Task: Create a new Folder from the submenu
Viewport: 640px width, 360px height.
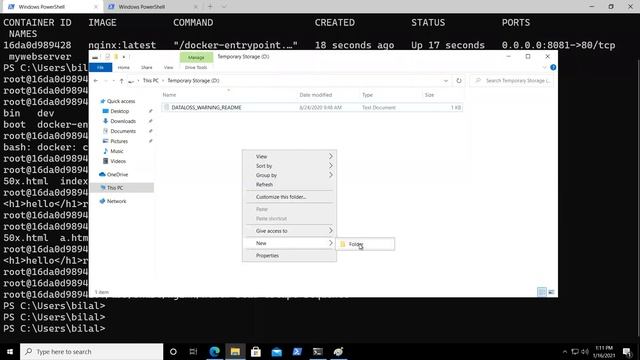Action: click(x=364, y=244)
